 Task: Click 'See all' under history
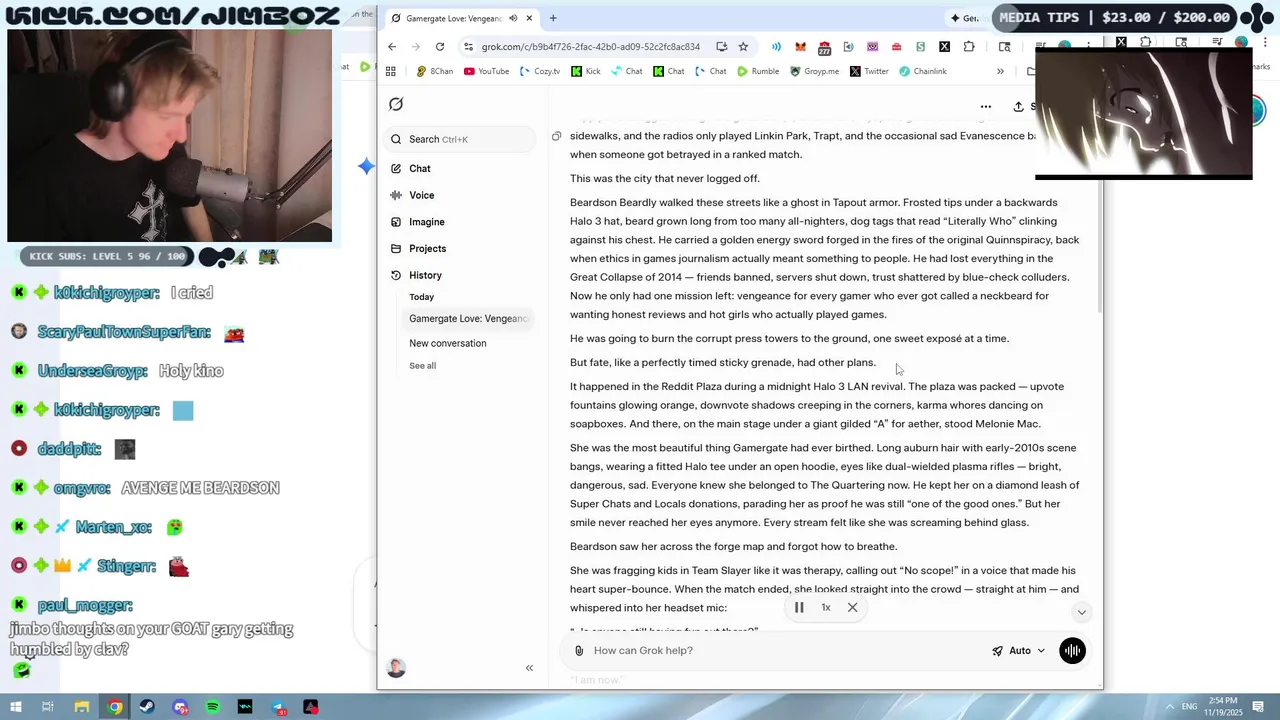coord(422,365)
